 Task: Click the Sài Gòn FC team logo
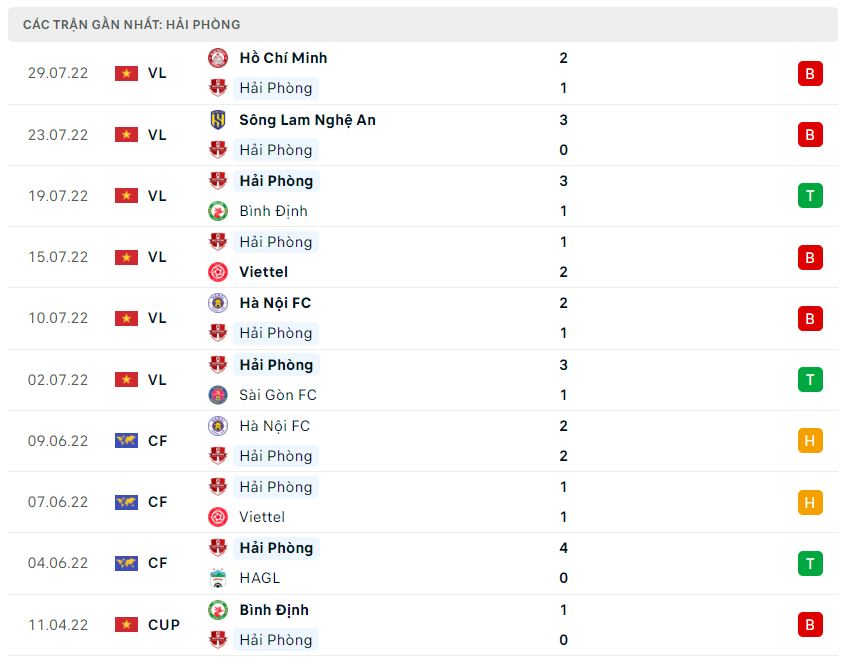tap(217, 395)
